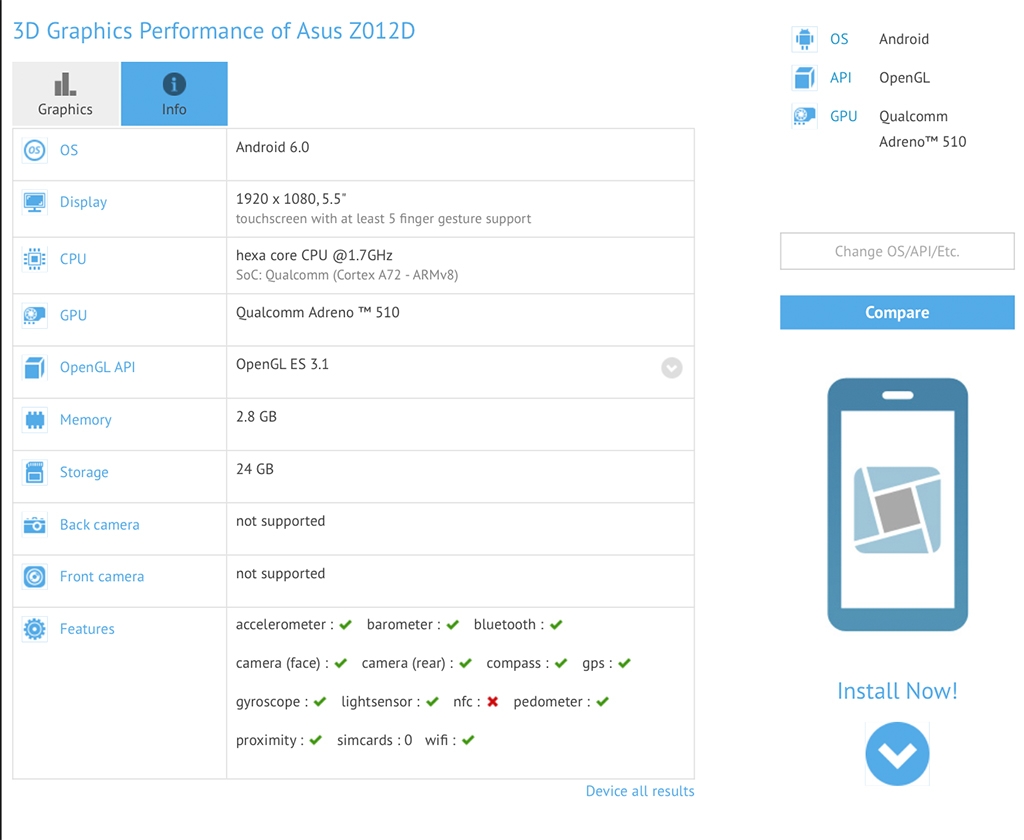The width and height of the screenshot is (1024, 840).
Task: Click the Memory chip icon
Action: 35,419
